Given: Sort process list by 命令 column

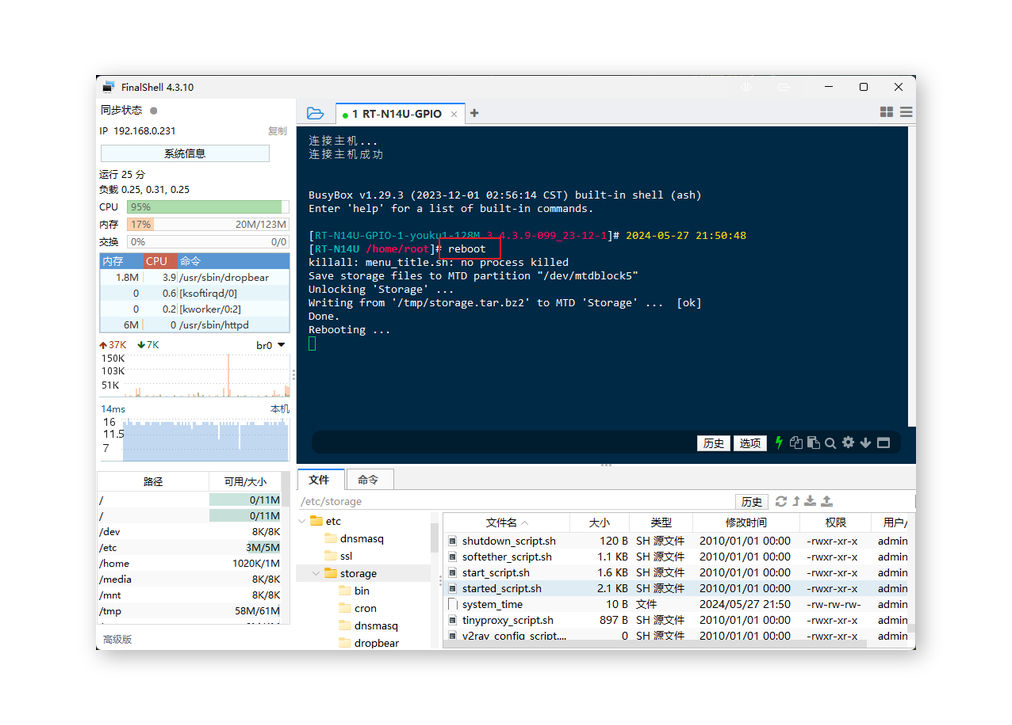Looking at the screenshot, I should point(233,261).
